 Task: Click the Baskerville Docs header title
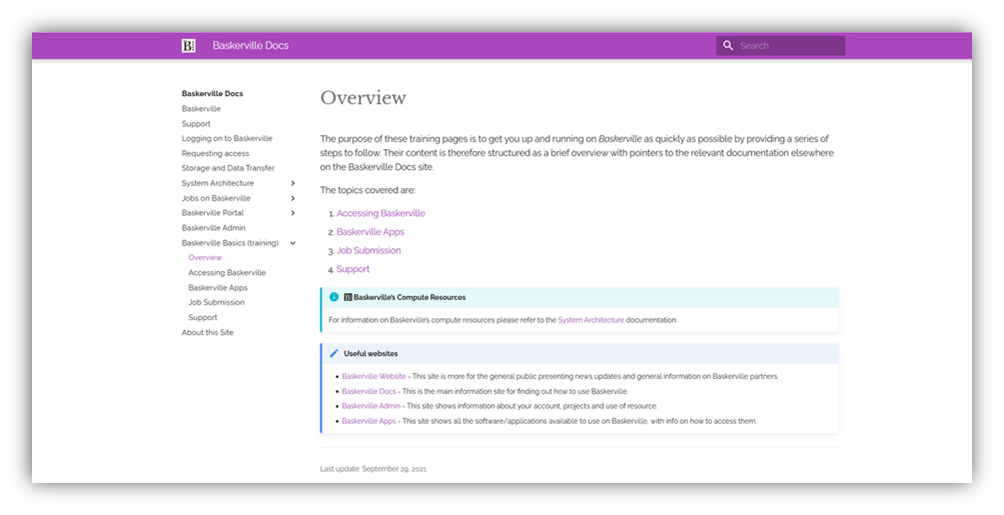click(250, 45)
